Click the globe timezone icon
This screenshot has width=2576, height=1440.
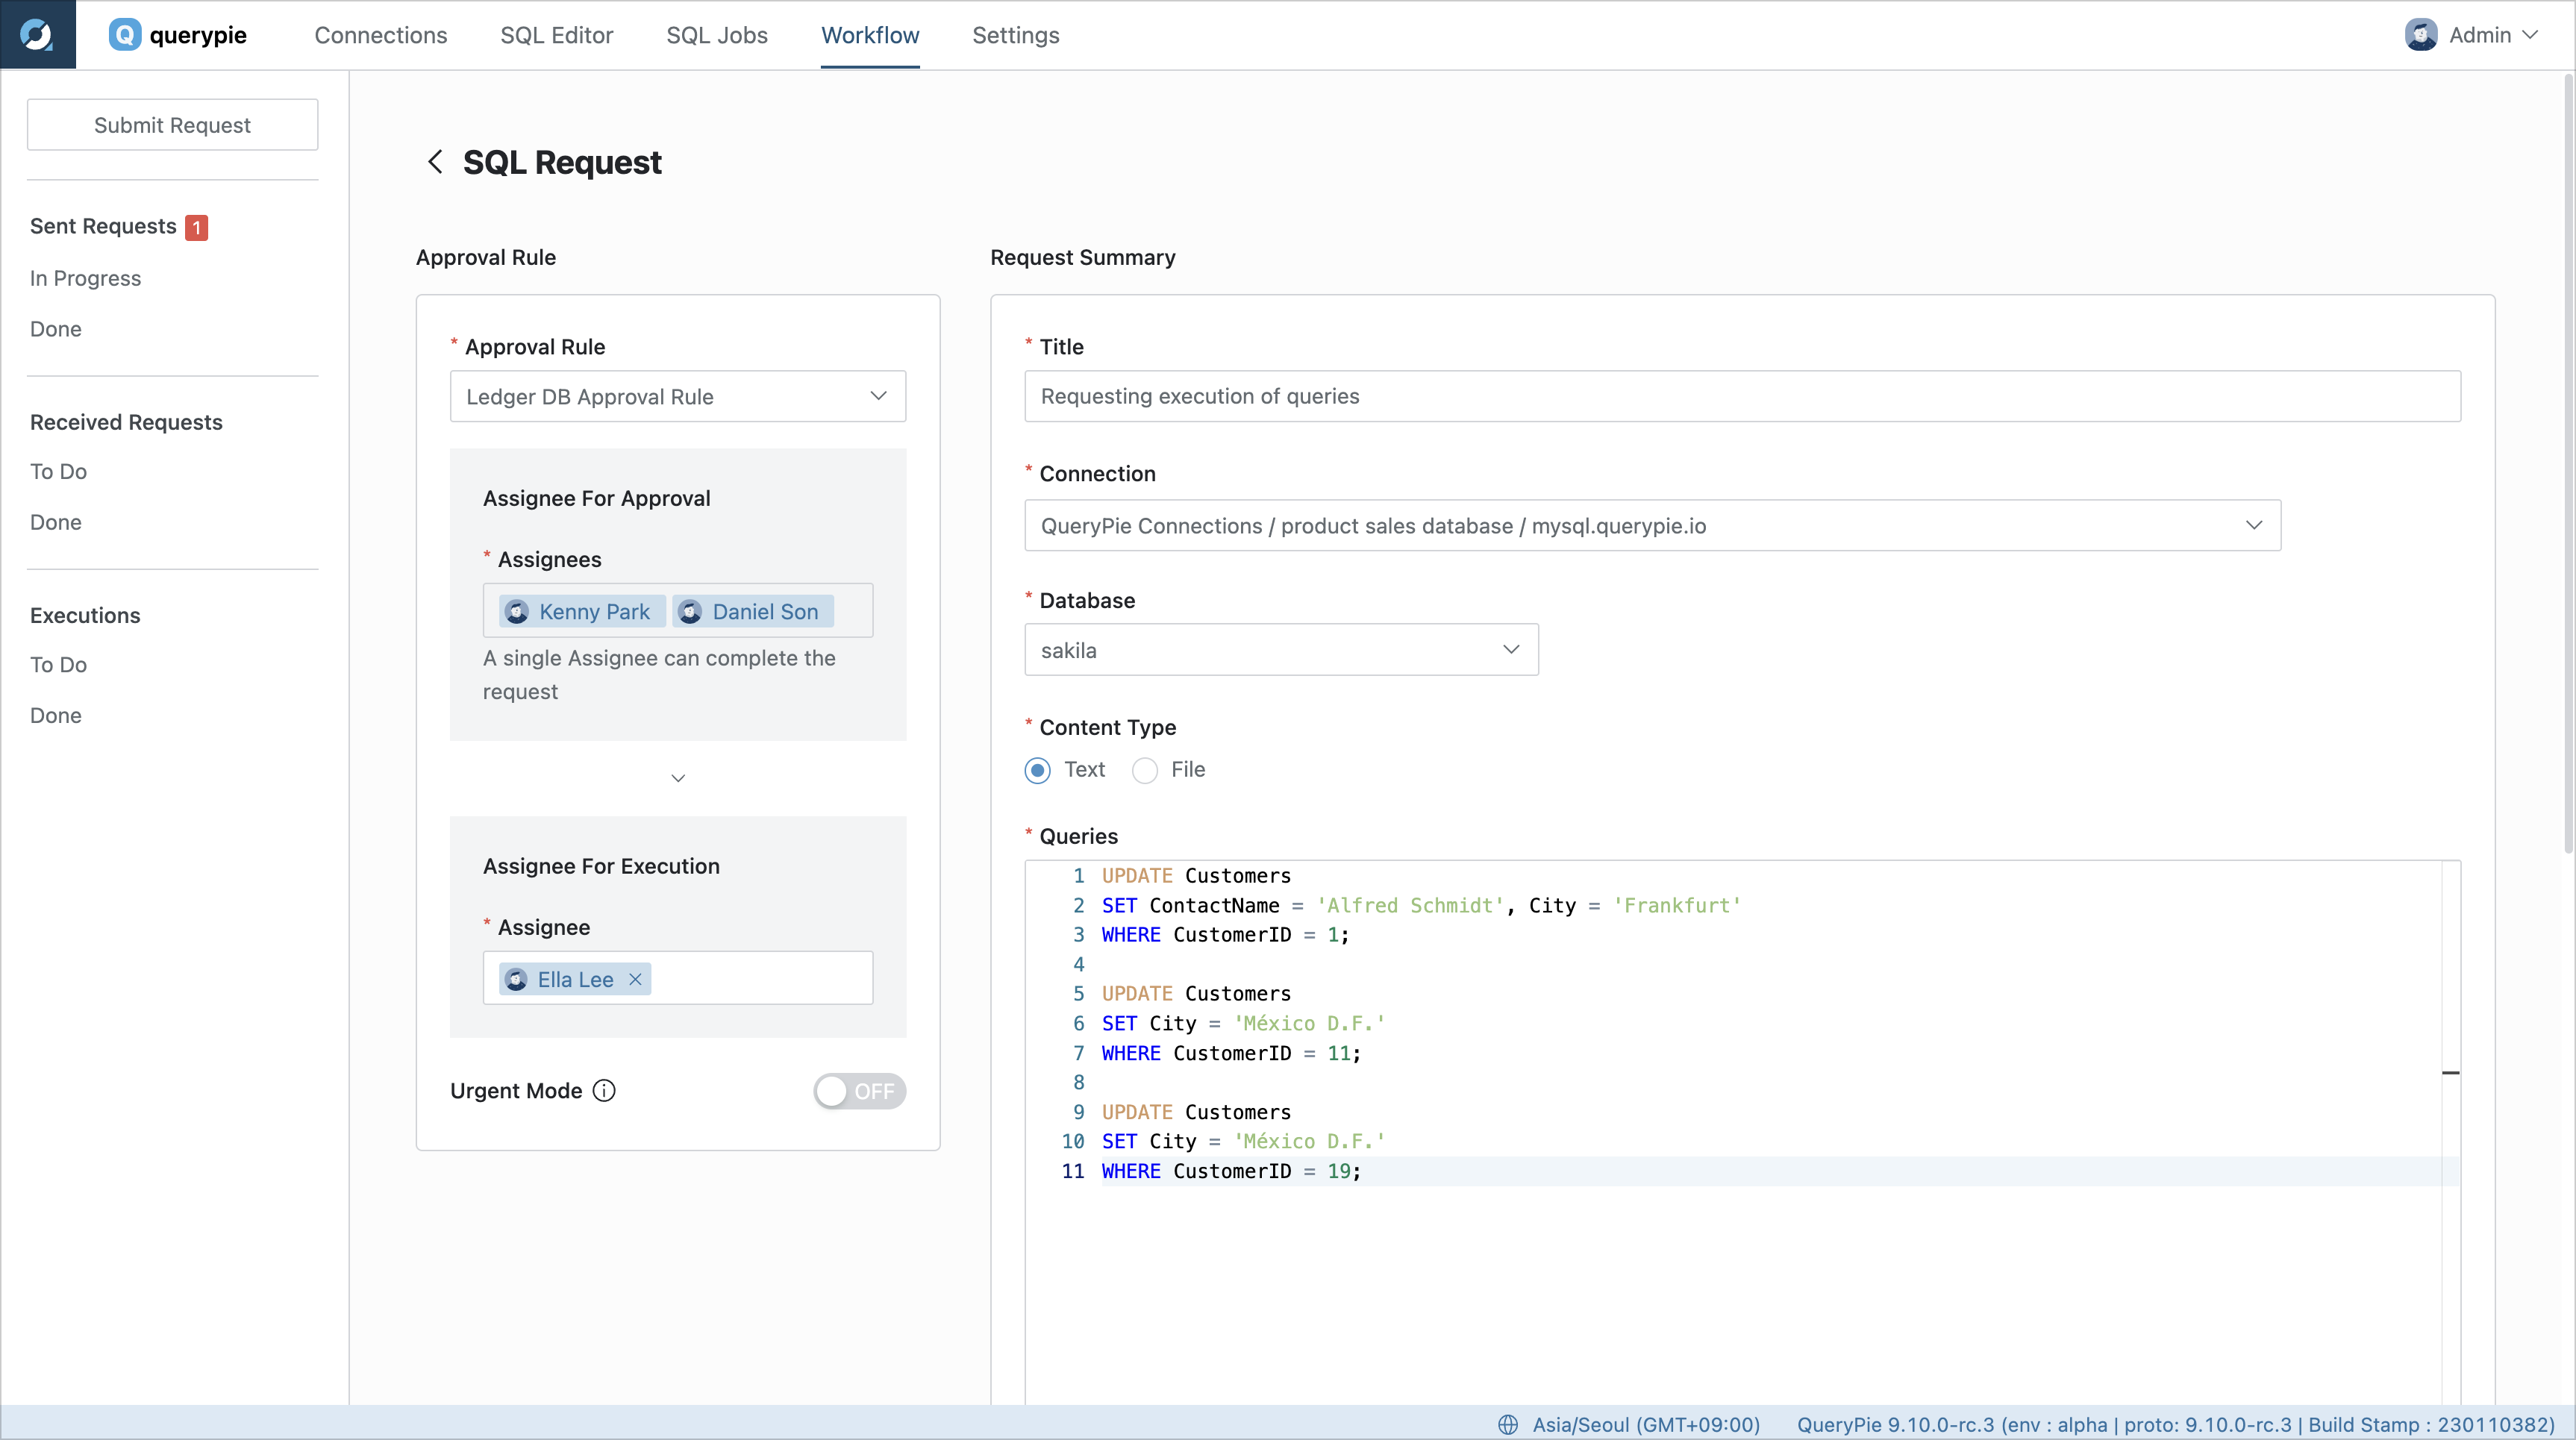pos(1508,1424)
